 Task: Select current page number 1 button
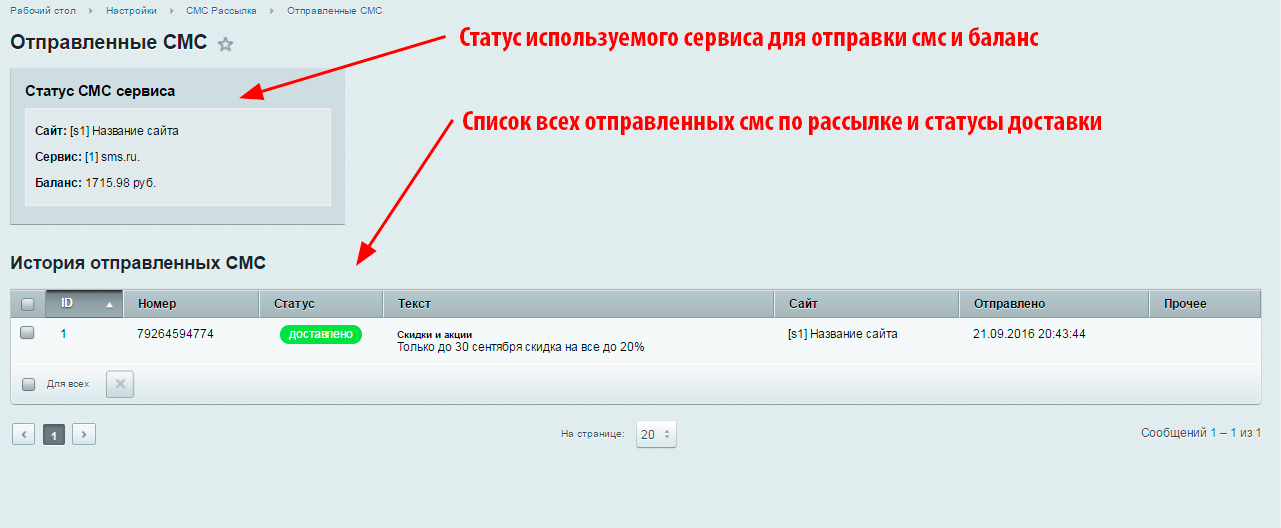pos(54,434)
